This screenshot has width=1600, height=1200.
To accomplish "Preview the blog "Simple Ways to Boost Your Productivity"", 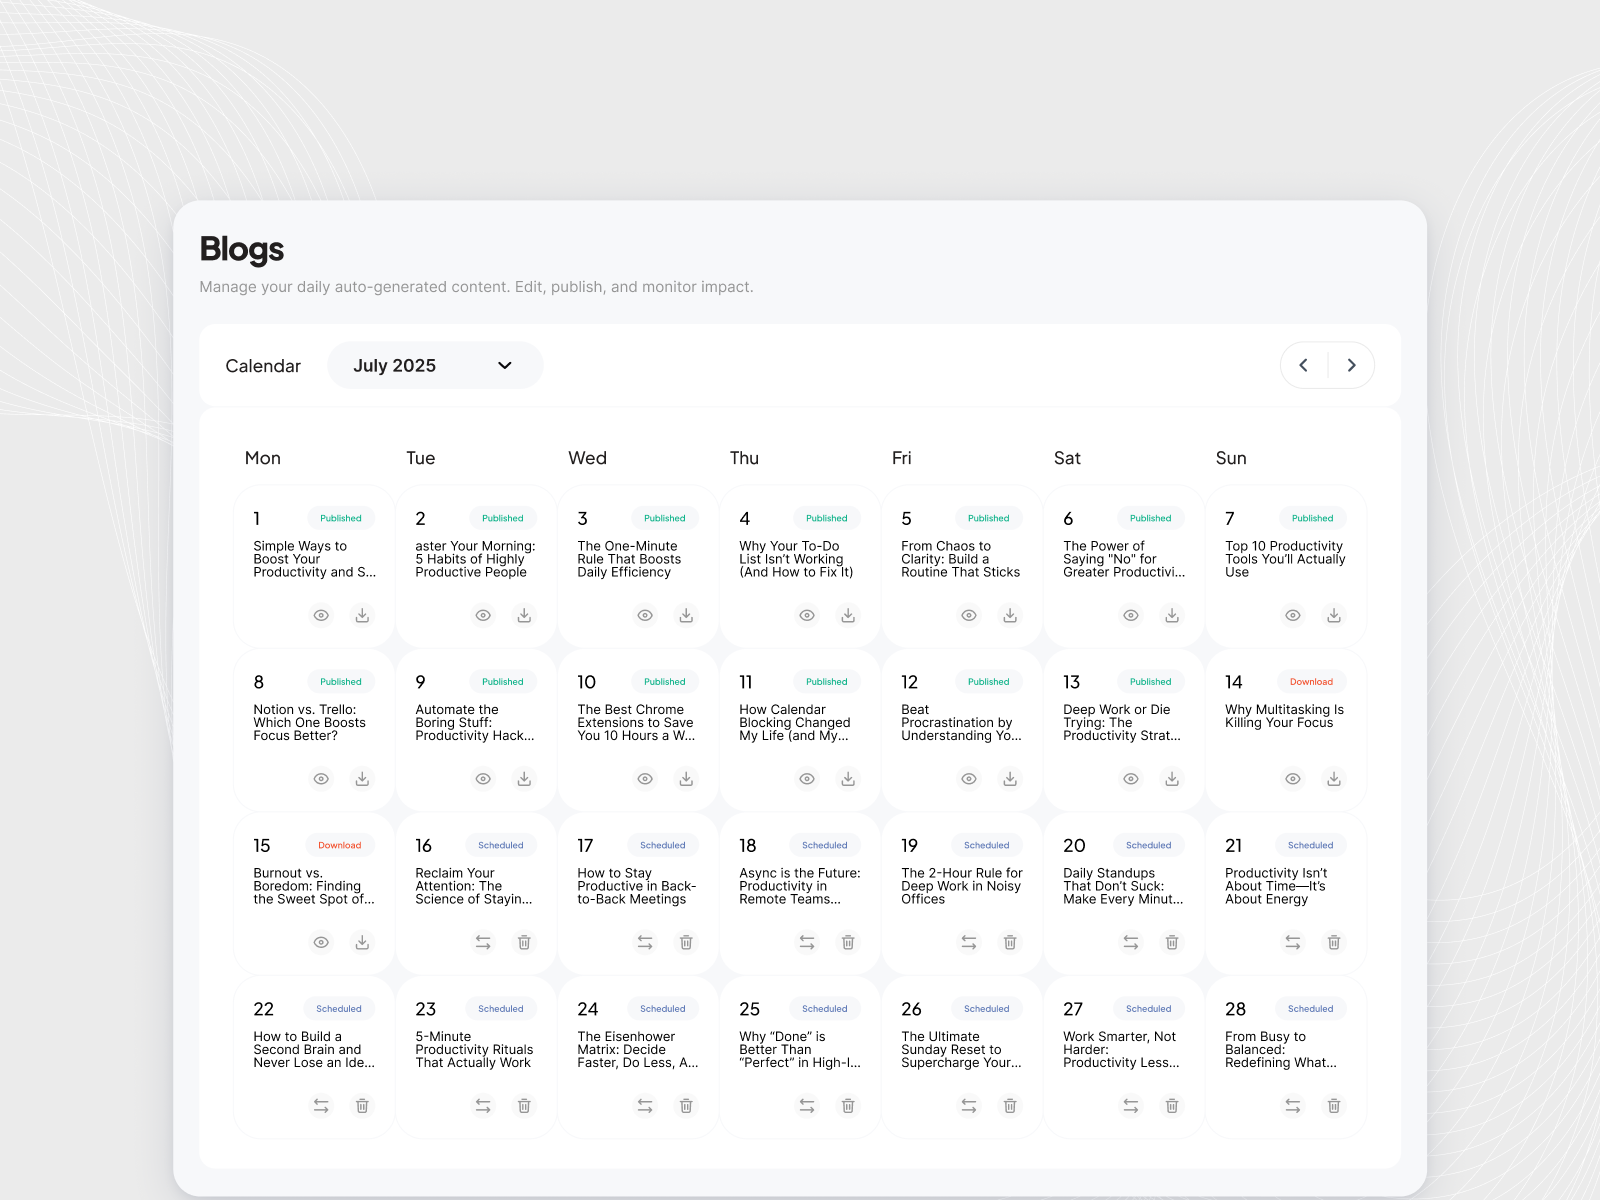I will coord(320,615).
